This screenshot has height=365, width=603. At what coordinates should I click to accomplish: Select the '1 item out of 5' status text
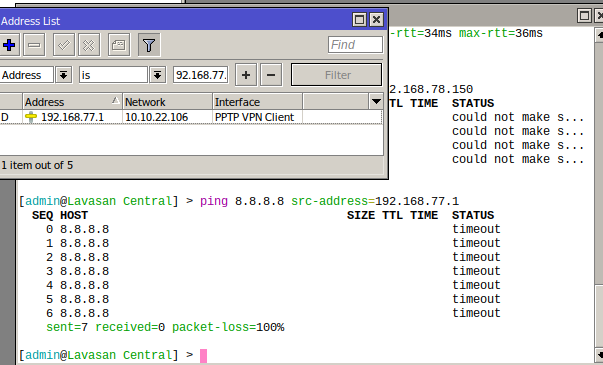(x=37, y=165)
